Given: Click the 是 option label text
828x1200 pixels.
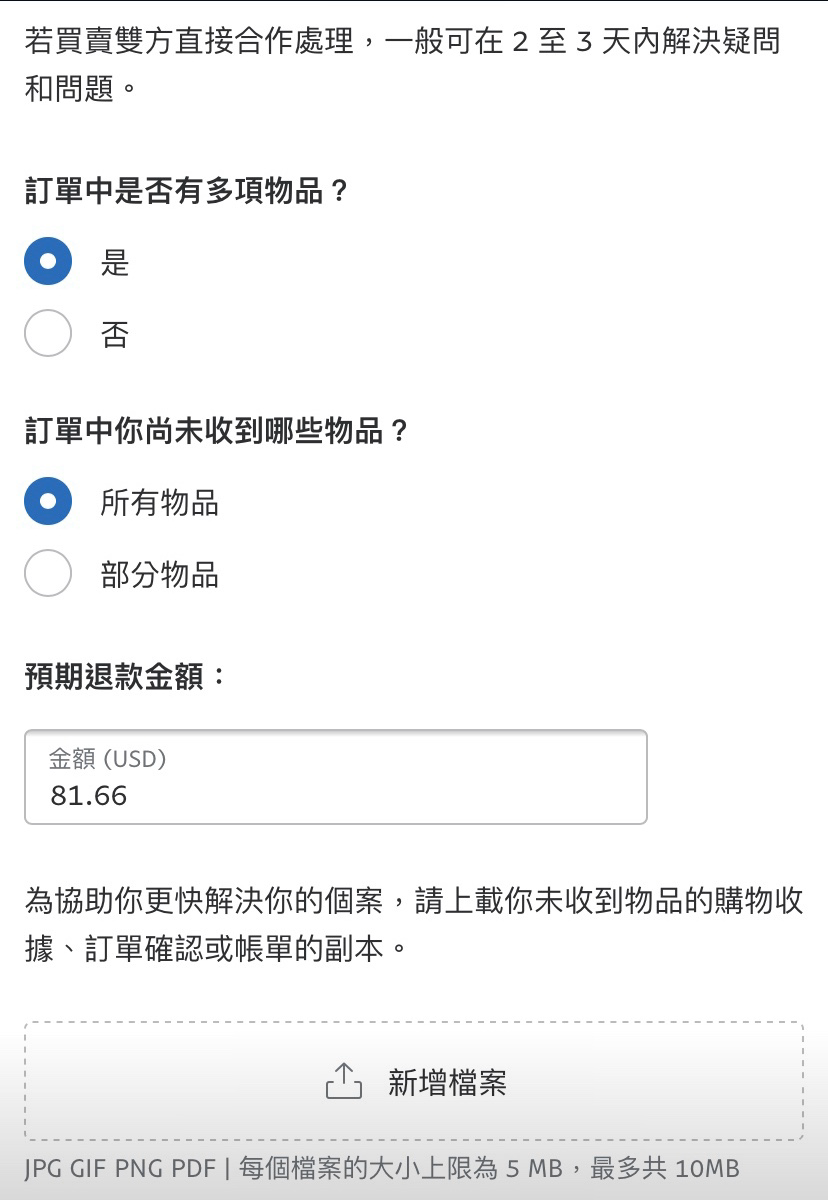Looking at the screenshot, I should 115,263.
